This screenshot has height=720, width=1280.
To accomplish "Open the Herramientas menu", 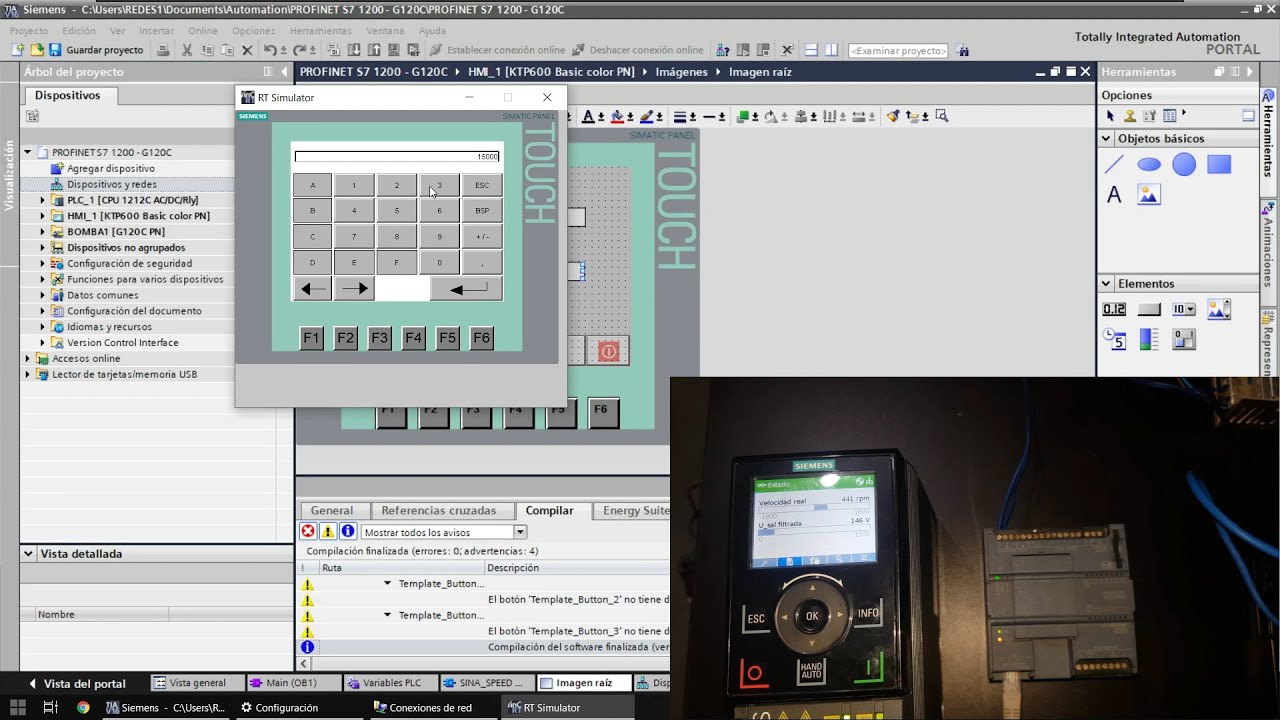I will tap(321, 31).
